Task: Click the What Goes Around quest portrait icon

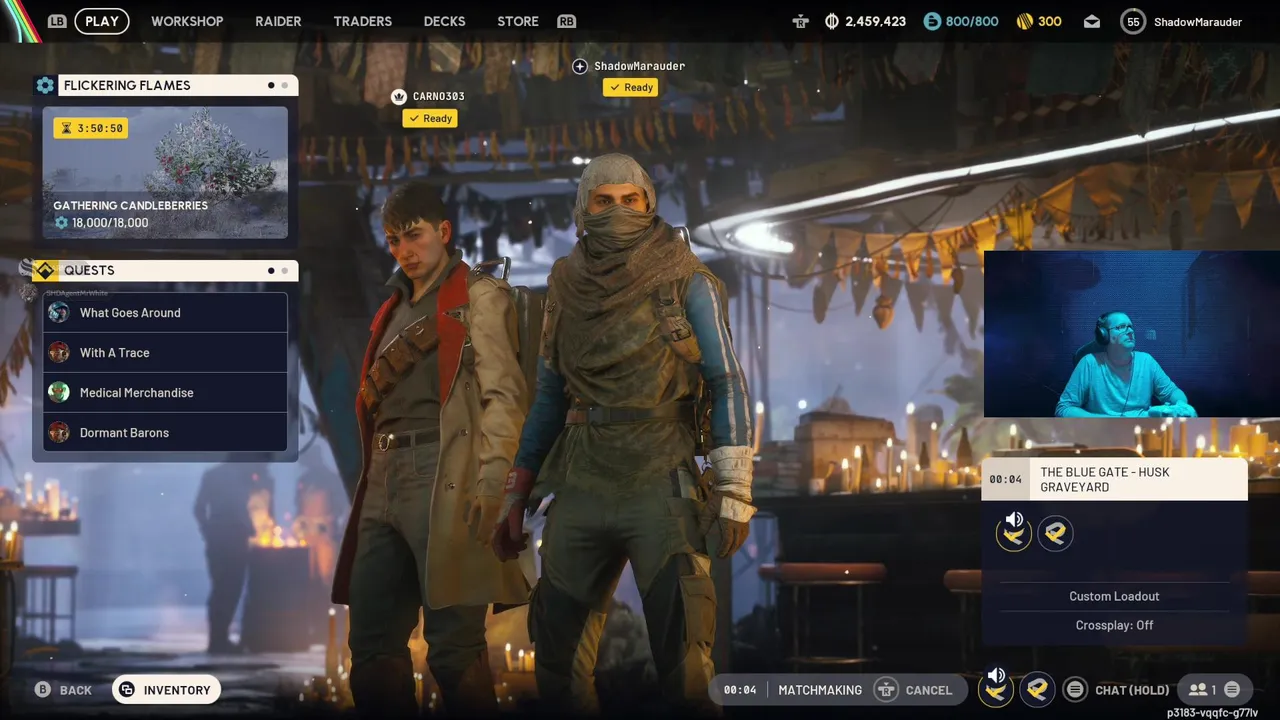Action: [x=59, y=312]
